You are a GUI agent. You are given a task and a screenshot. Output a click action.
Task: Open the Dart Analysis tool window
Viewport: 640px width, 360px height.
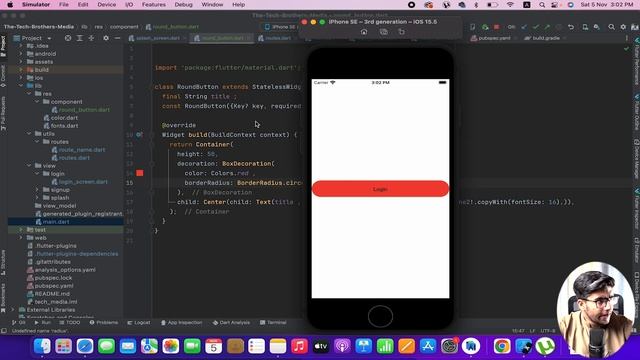click(x=231, y=322)
